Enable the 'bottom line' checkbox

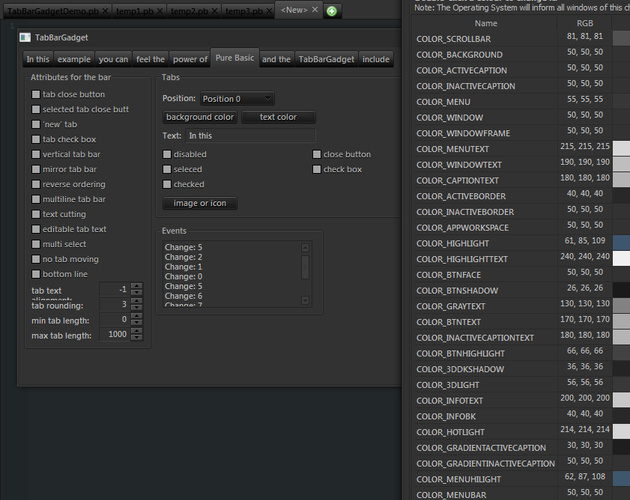(x=36, y=274)
